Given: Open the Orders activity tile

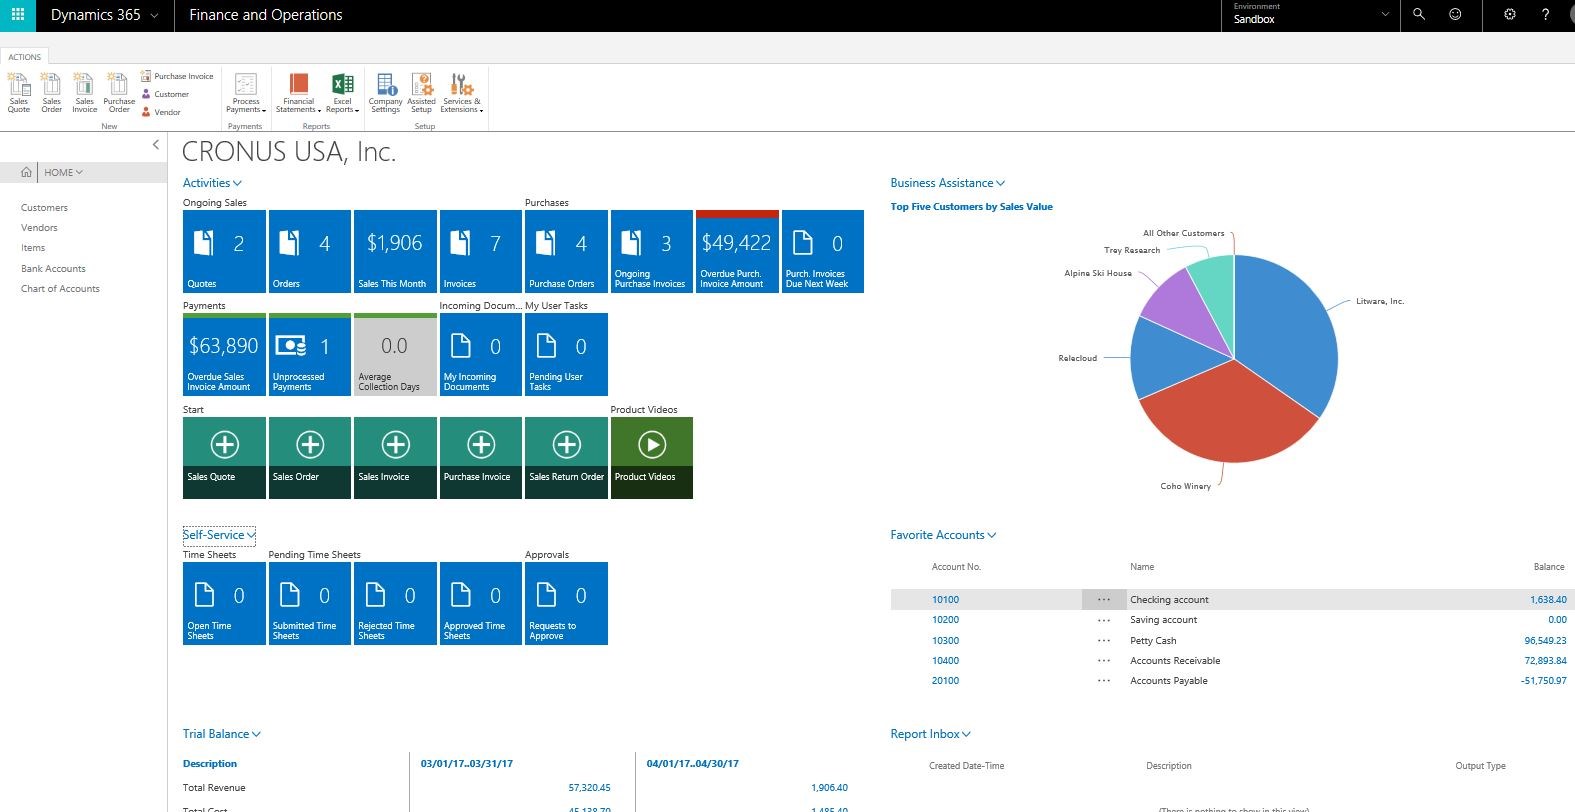Looking at the screenshot, I should click(x=310, y=251).
